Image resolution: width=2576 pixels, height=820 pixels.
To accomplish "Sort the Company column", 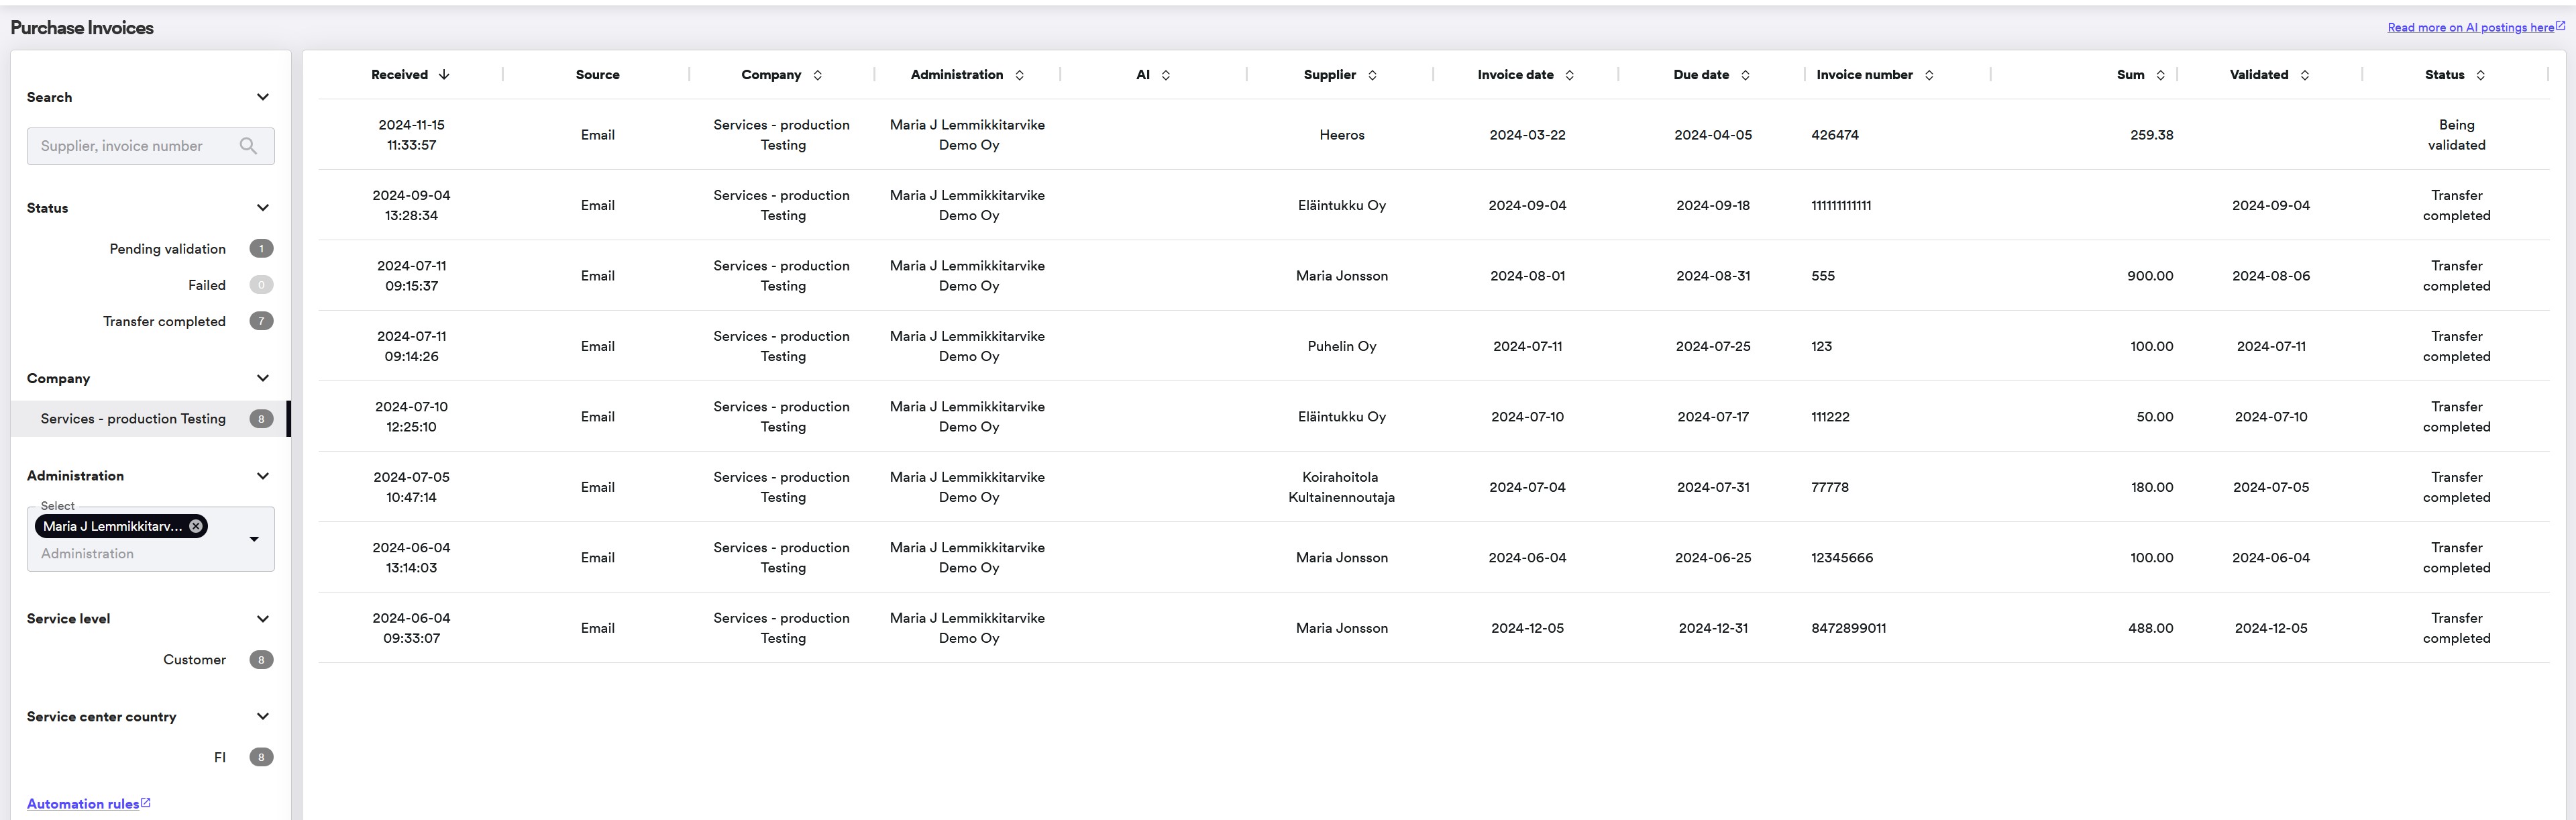I will pyautogui.click(x=817, y=75).
